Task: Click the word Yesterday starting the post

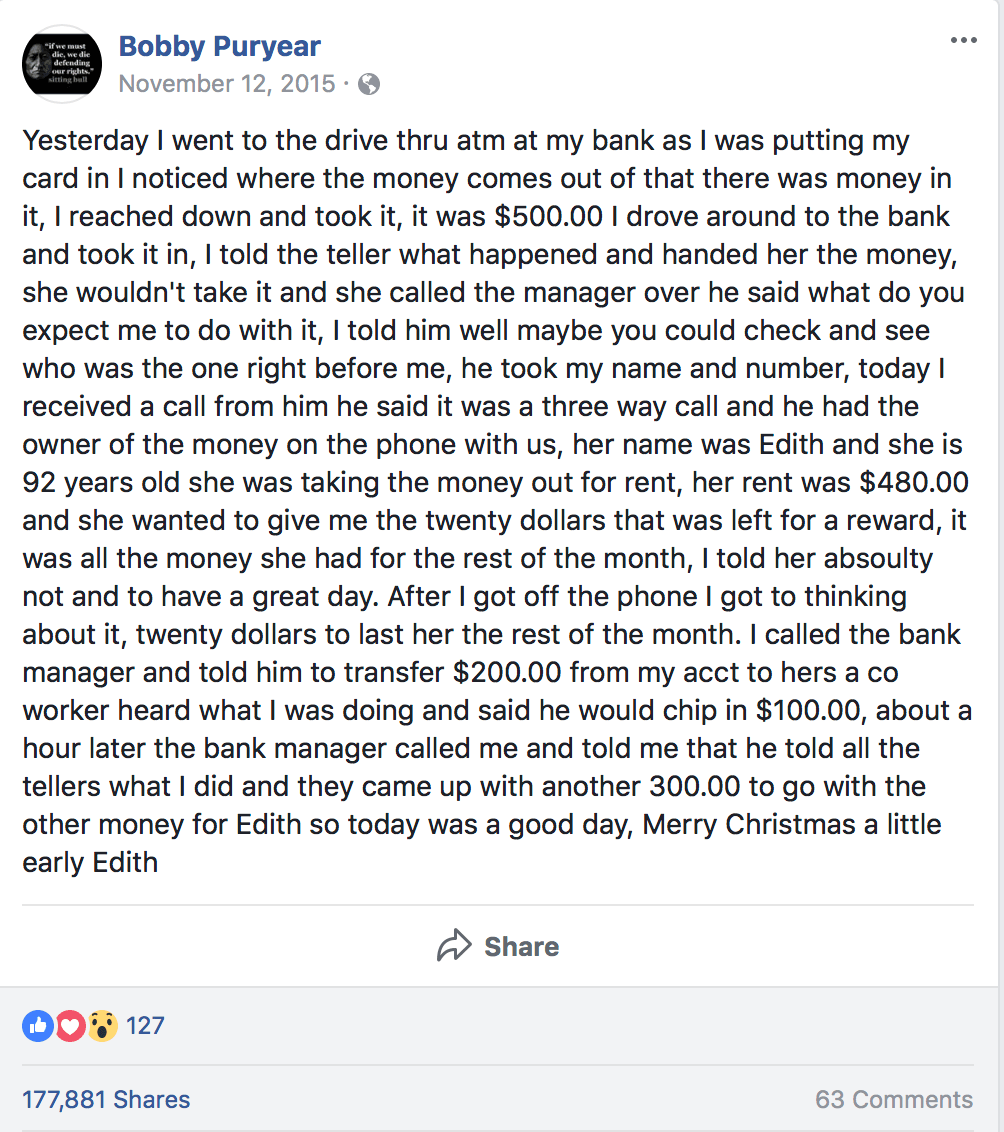Action: 86,141
